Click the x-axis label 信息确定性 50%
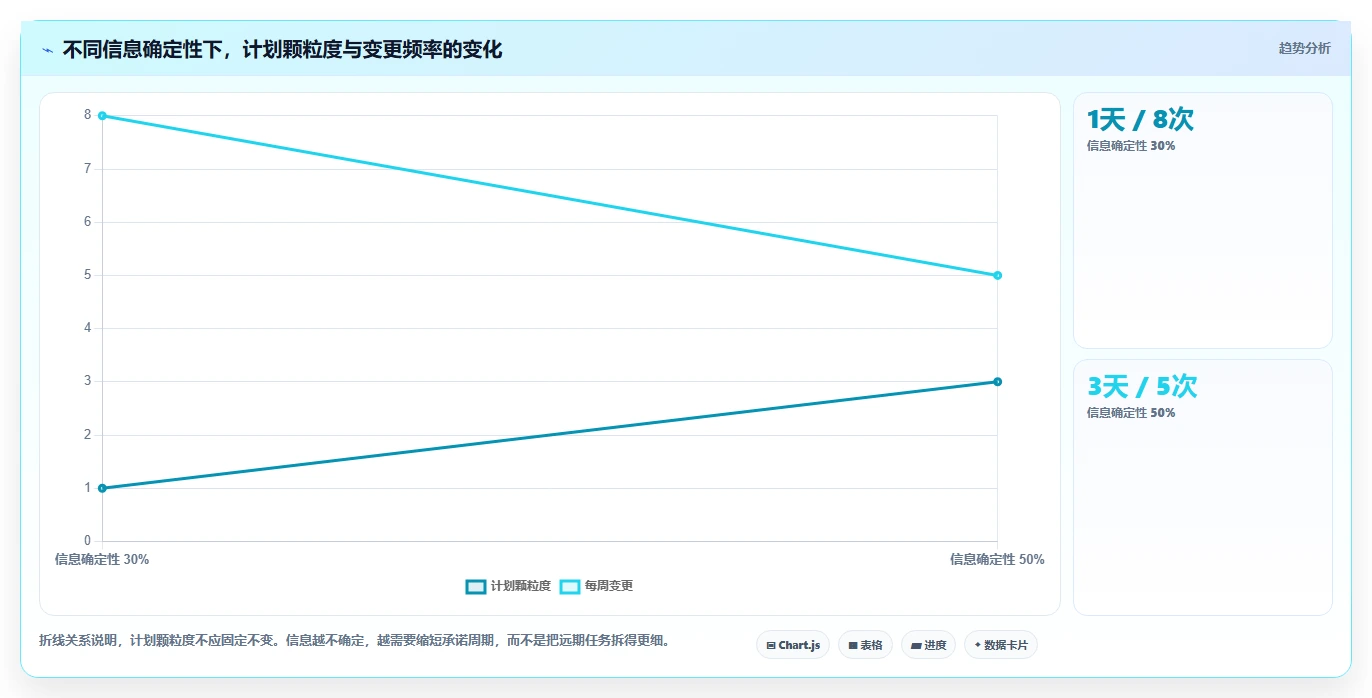 (997, 560)
